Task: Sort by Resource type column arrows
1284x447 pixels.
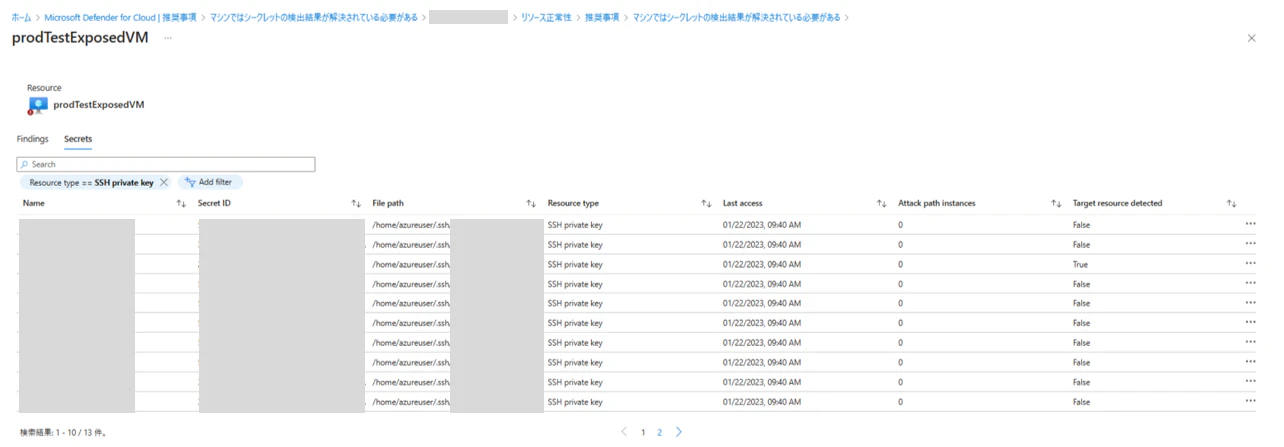Action: 706,203
